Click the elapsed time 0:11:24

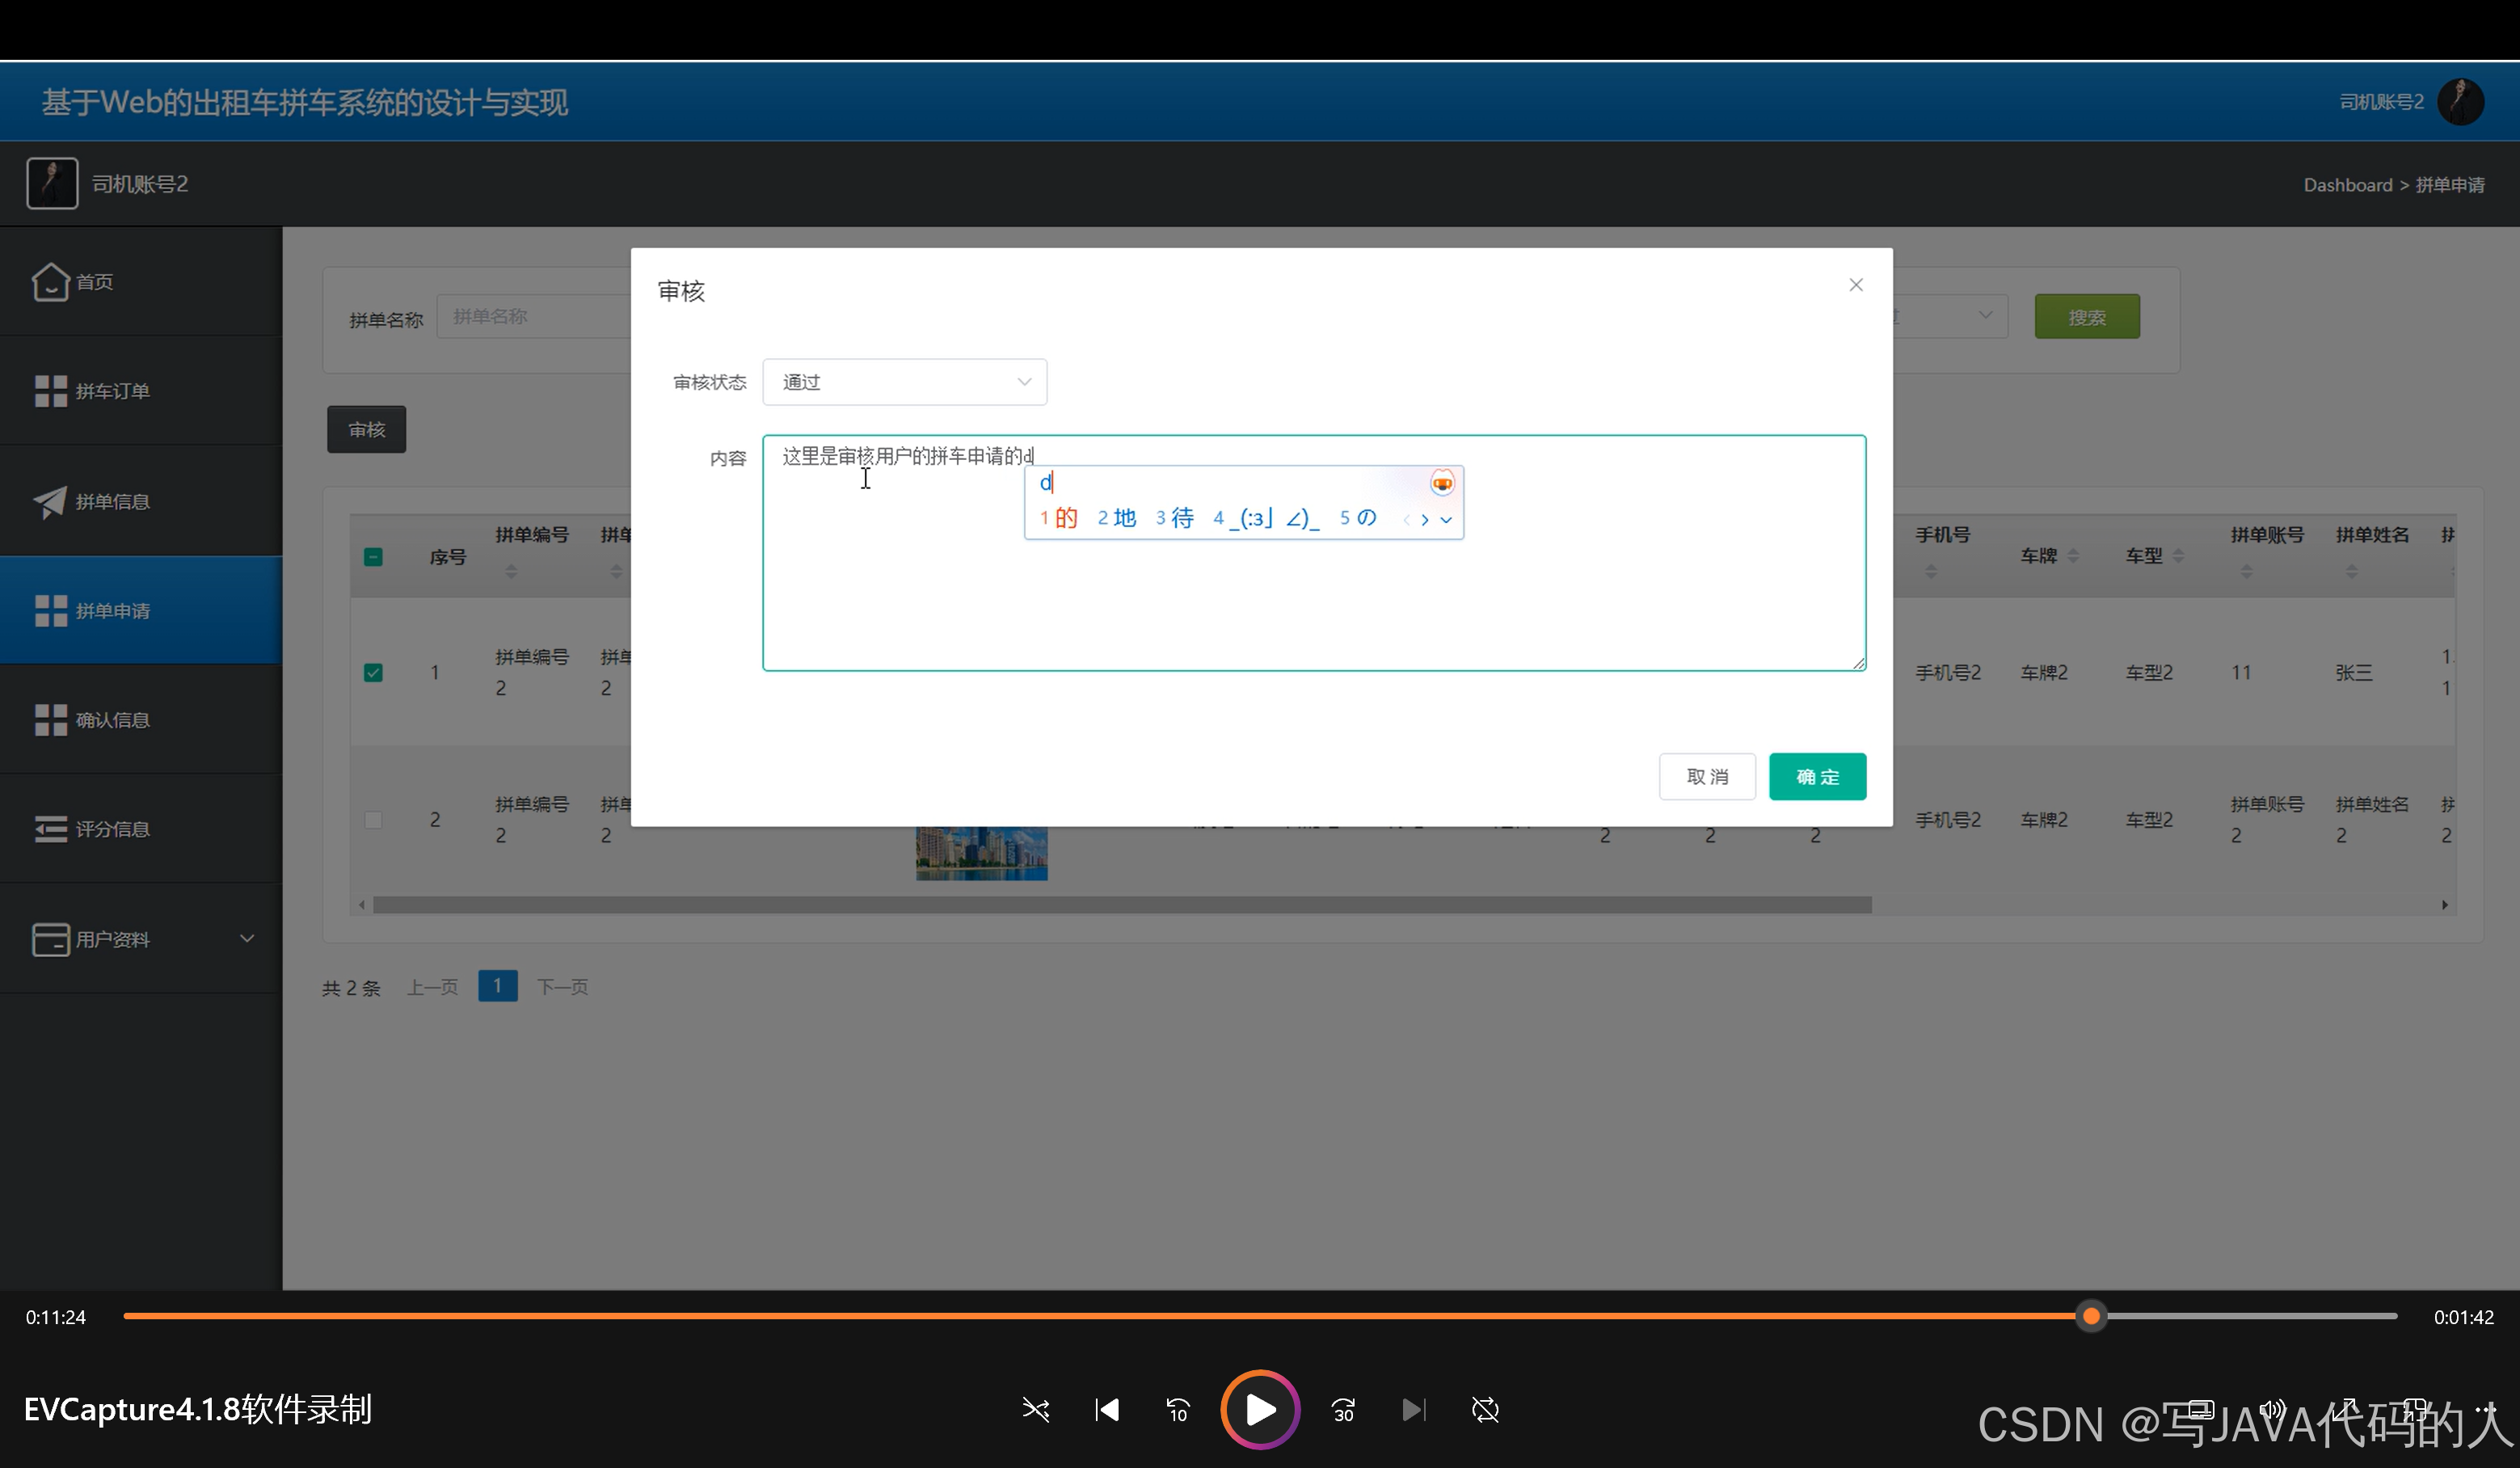pos(56,1318)
